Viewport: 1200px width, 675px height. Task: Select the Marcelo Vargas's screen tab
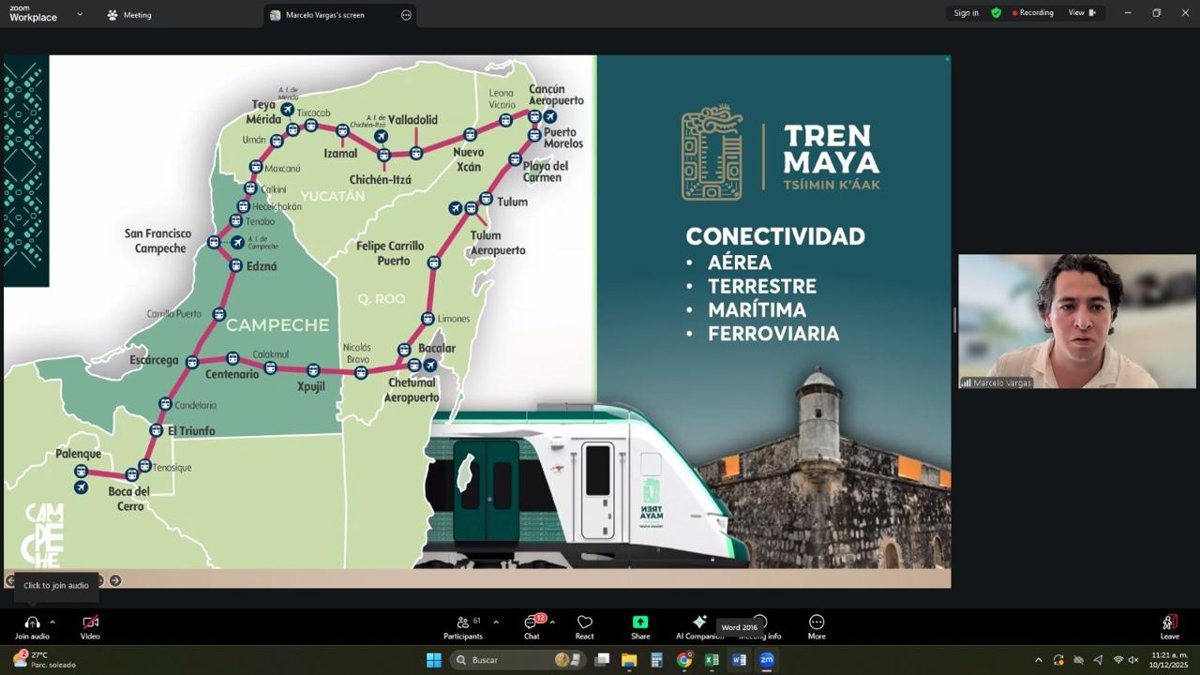[326, 15]
